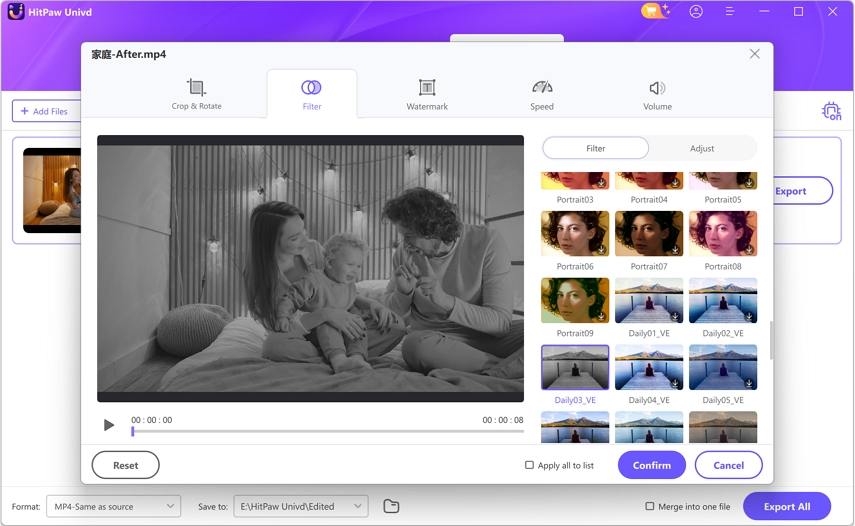Viewport: 855px width, 526px height.
Task: Open the Watermark tool
Action: coord(427,94)
